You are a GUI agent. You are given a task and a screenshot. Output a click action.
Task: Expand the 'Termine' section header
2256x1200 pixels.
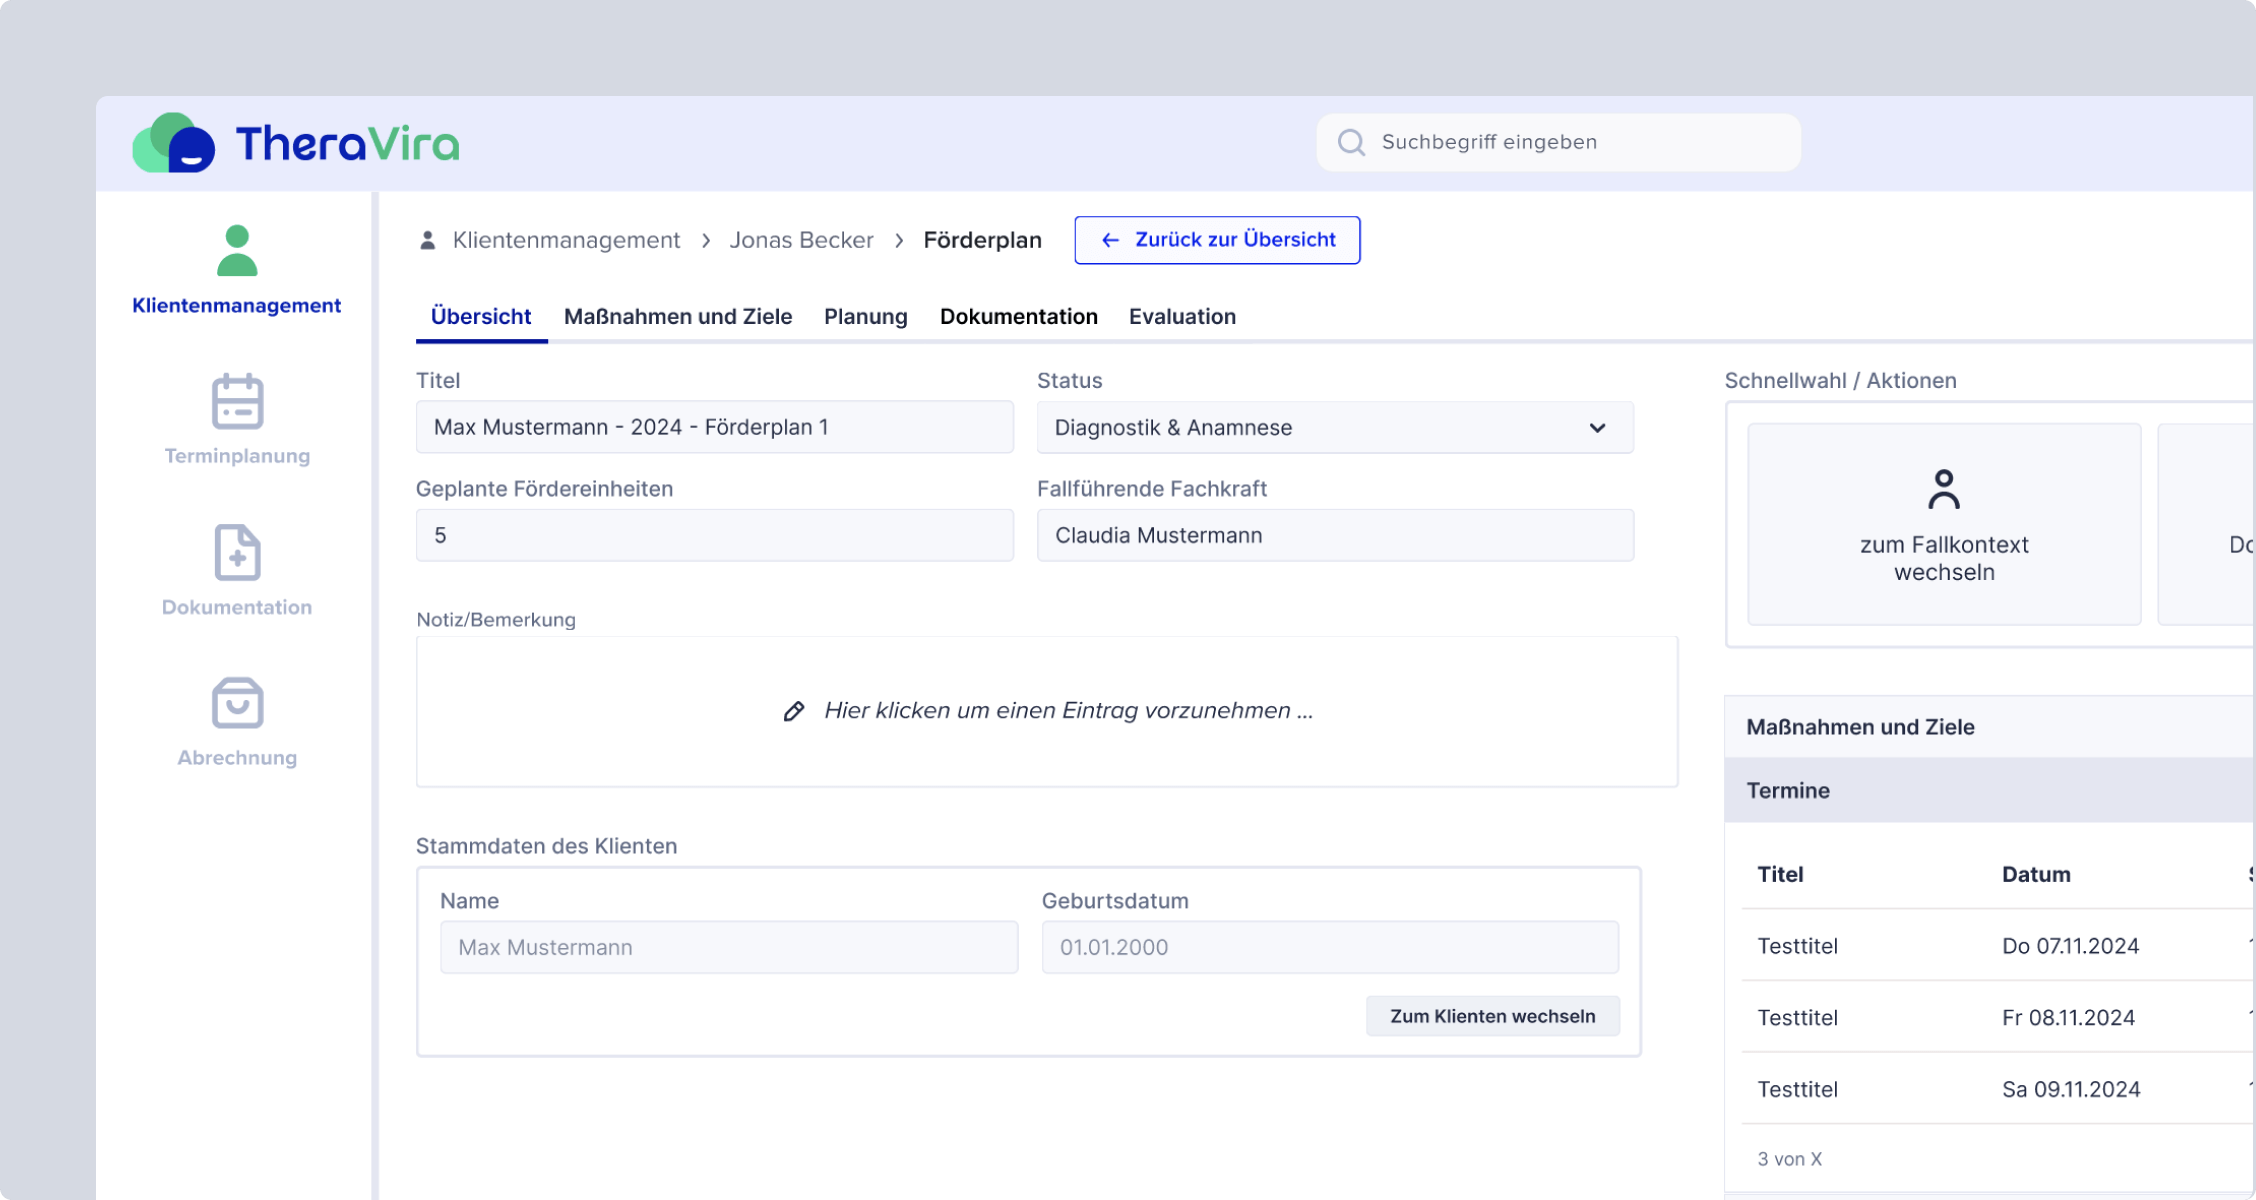click(1789, 790)
